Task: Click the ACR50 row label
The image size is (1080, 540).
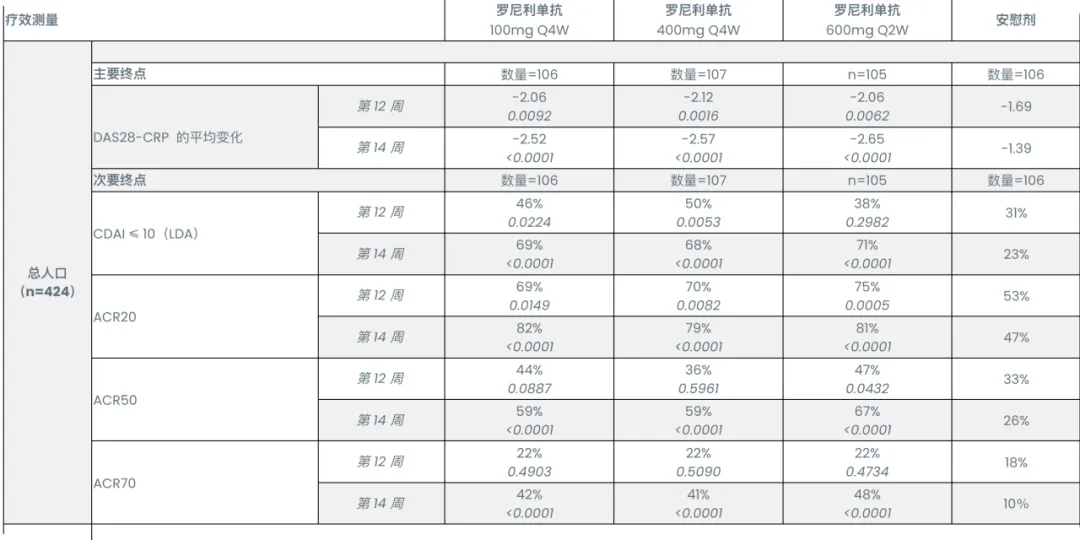Action: pos(115,400)
